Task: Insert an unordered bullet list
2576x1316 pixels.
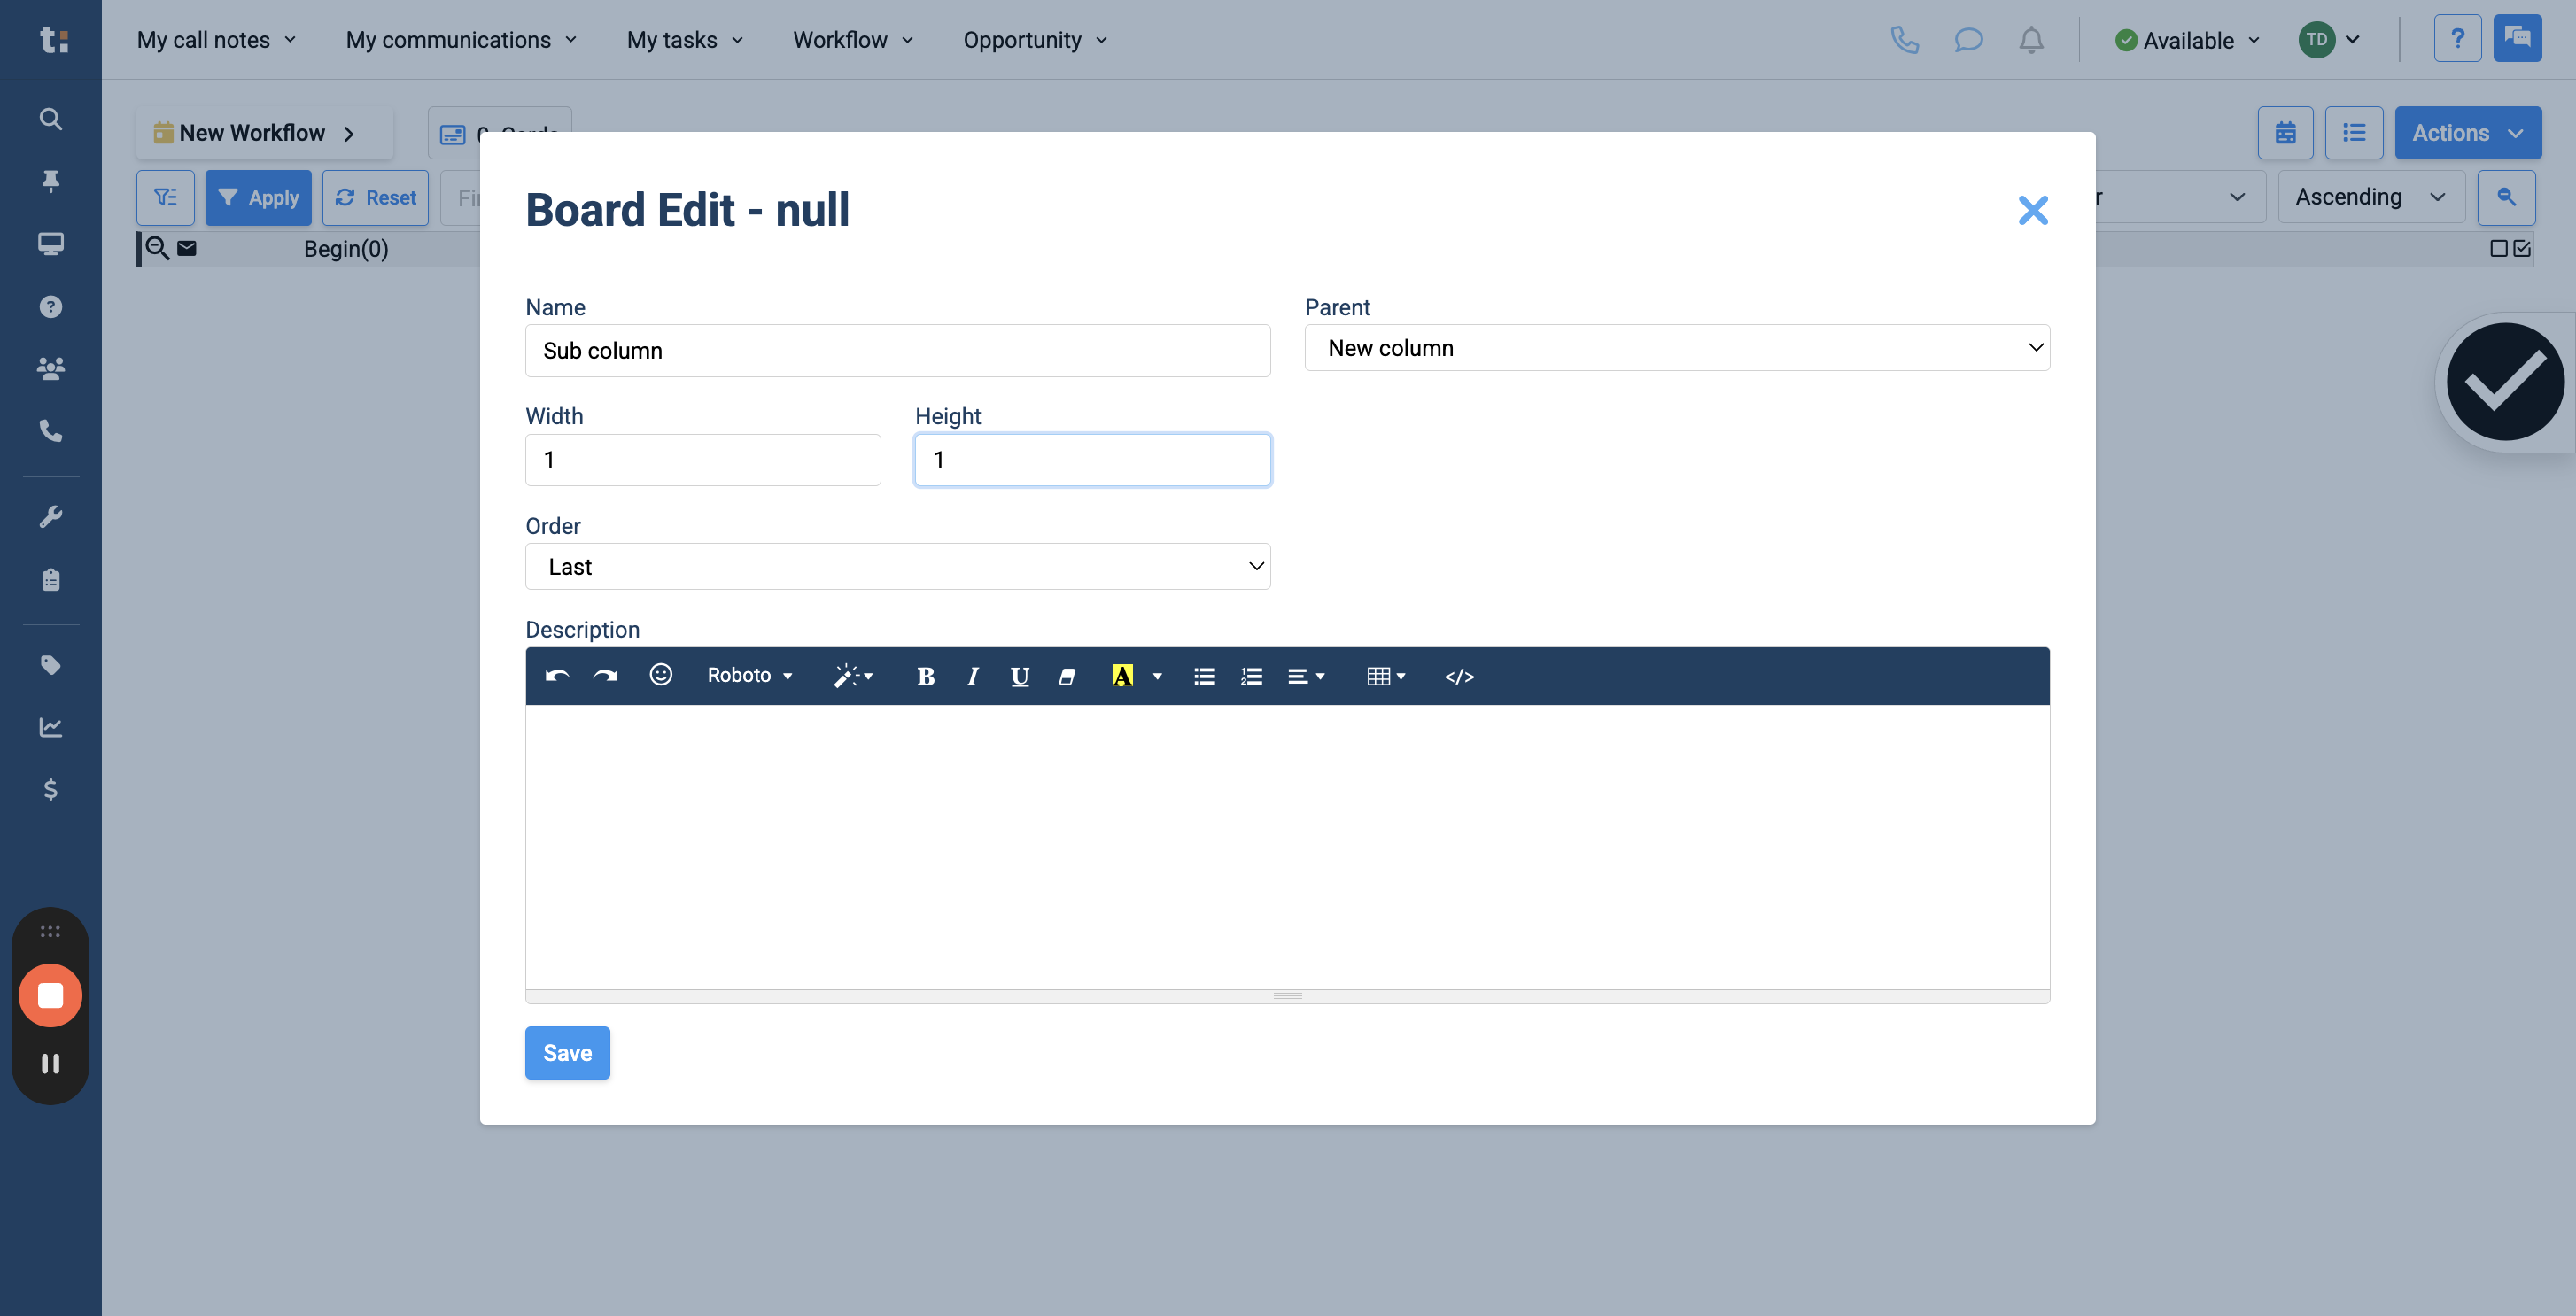Action: coord(1204,677)
